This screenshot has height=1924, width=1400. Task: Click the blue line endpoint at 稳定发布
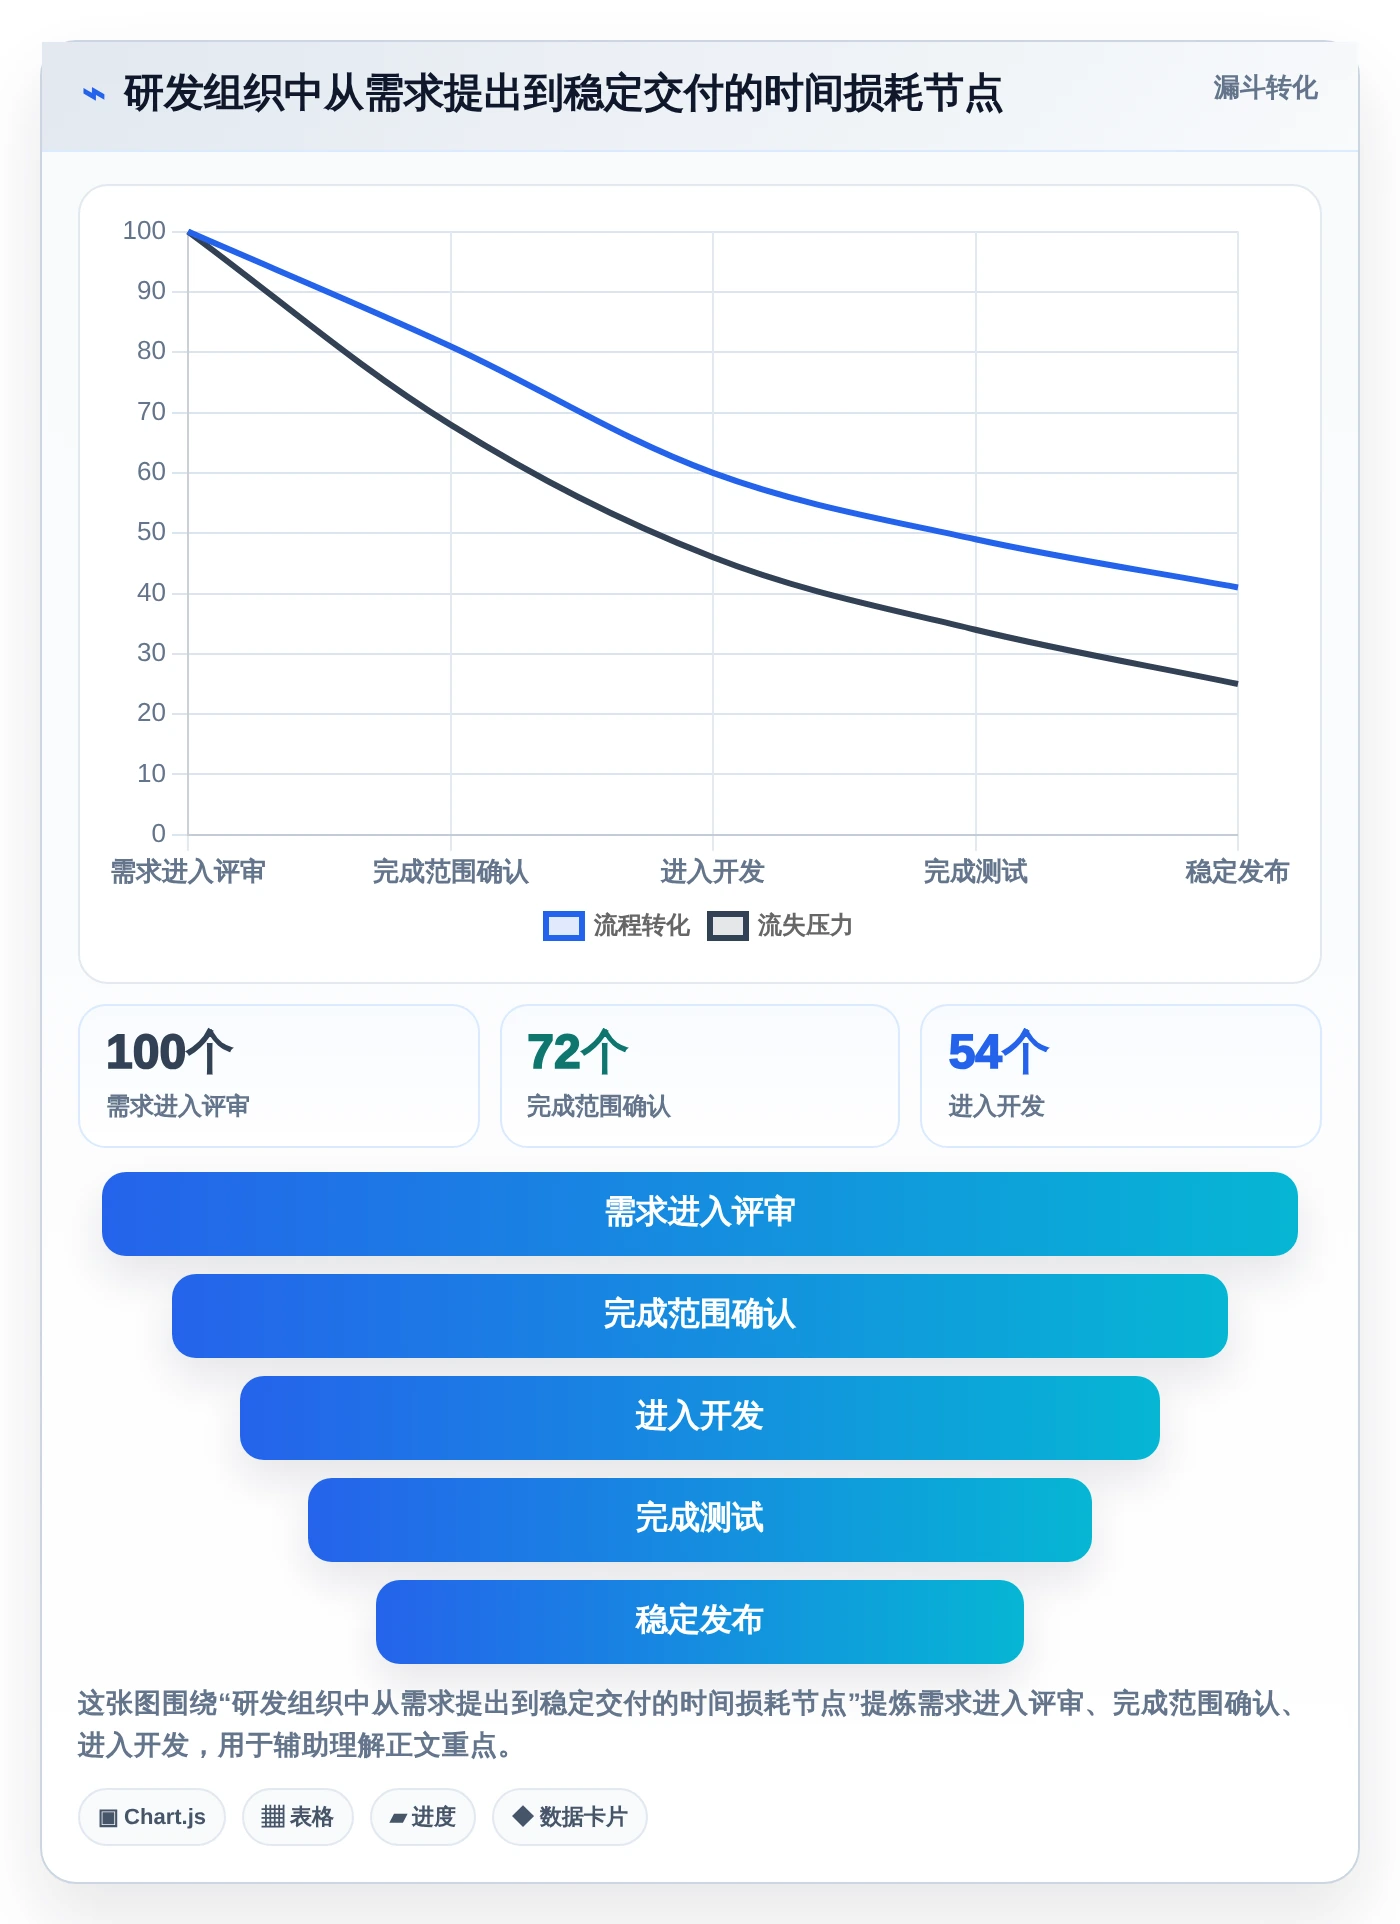(1237, 587)
